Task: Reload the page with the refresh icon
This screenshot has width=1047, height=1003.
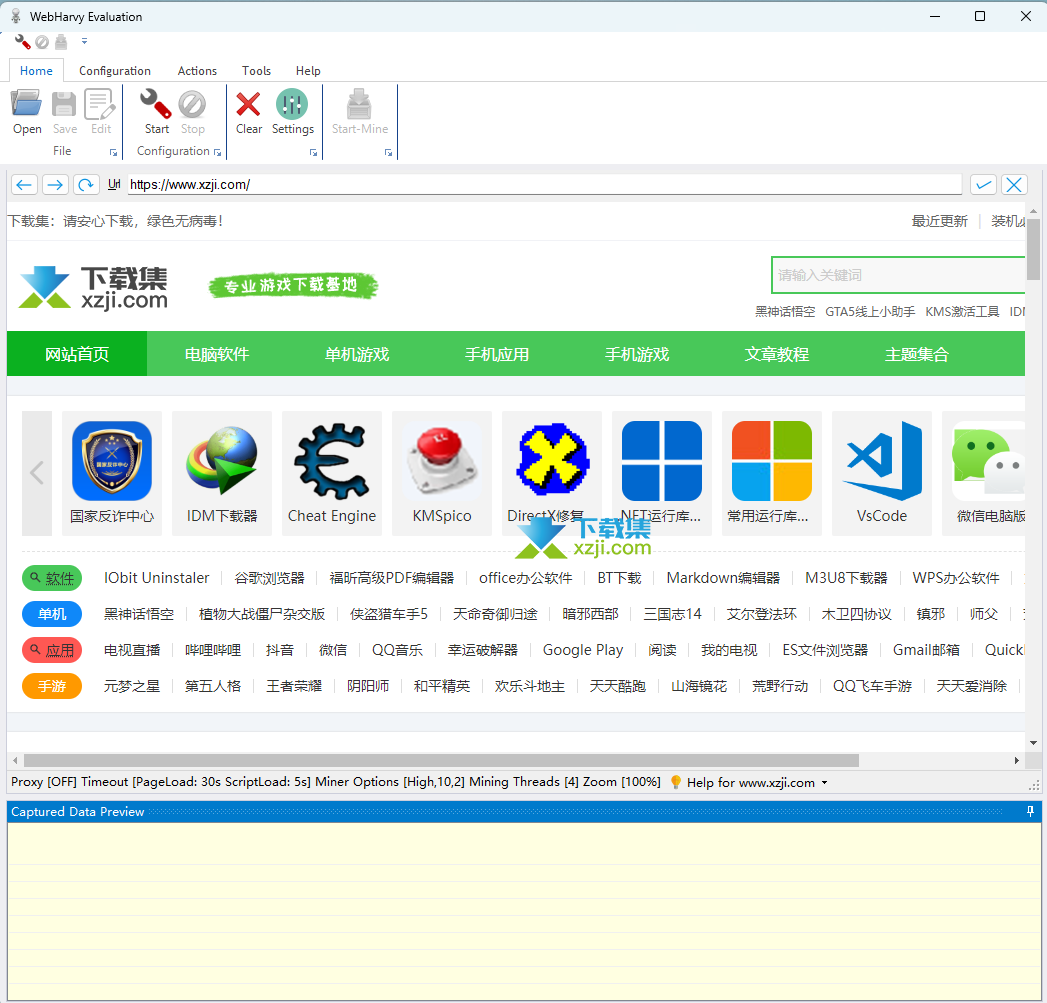Action: [86, 184]
